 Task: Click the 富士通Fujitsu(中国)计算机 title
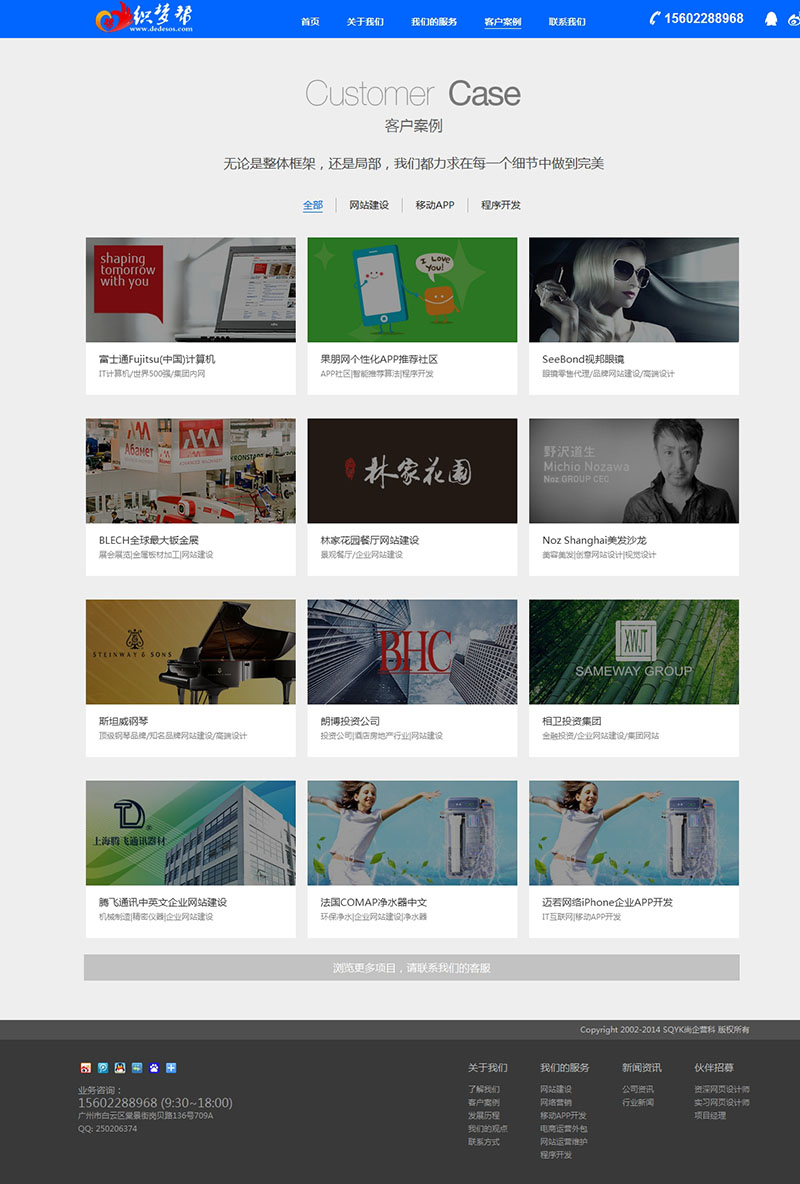157,359
